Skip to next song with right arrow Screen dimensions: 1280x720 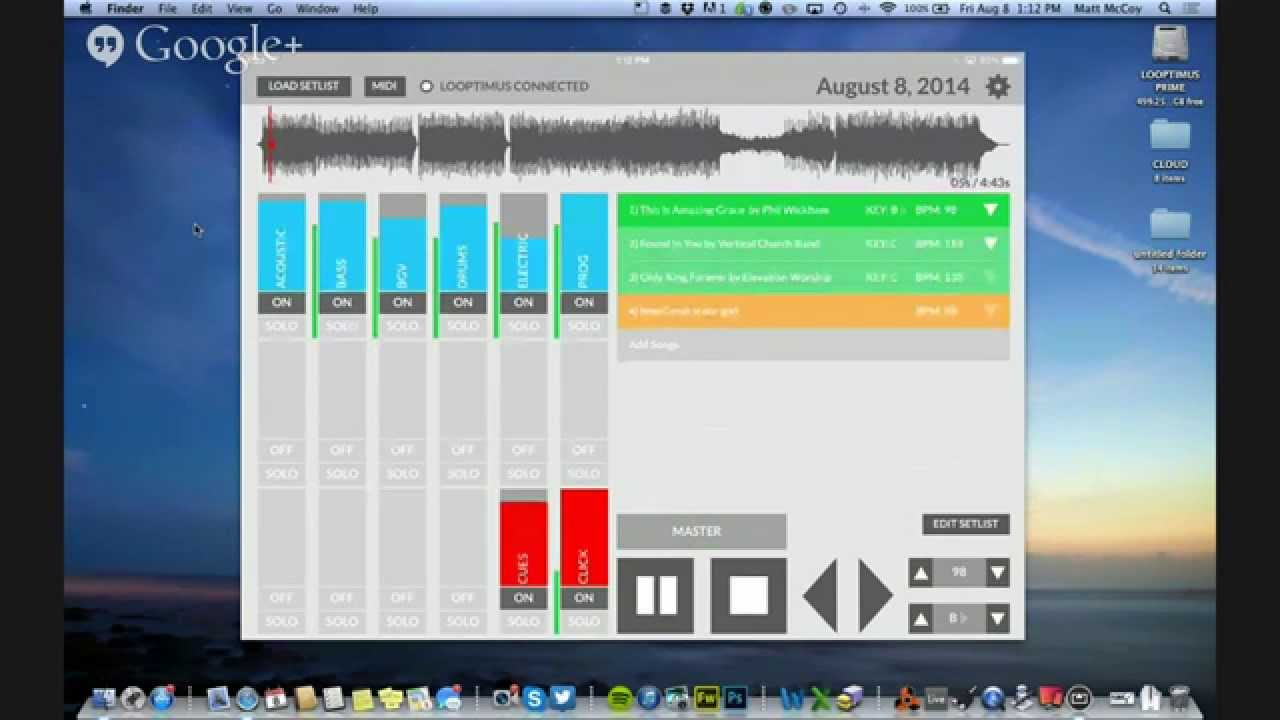coord(875,596)
